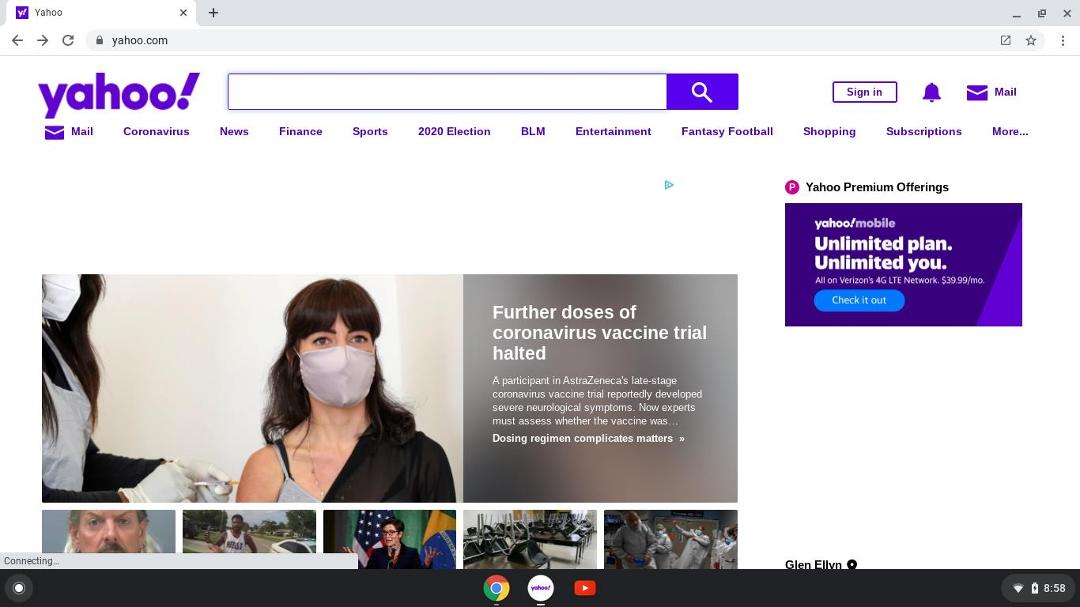1080x607 pixels.
Task: Open the Shopping section
Action: click(829, 132)
